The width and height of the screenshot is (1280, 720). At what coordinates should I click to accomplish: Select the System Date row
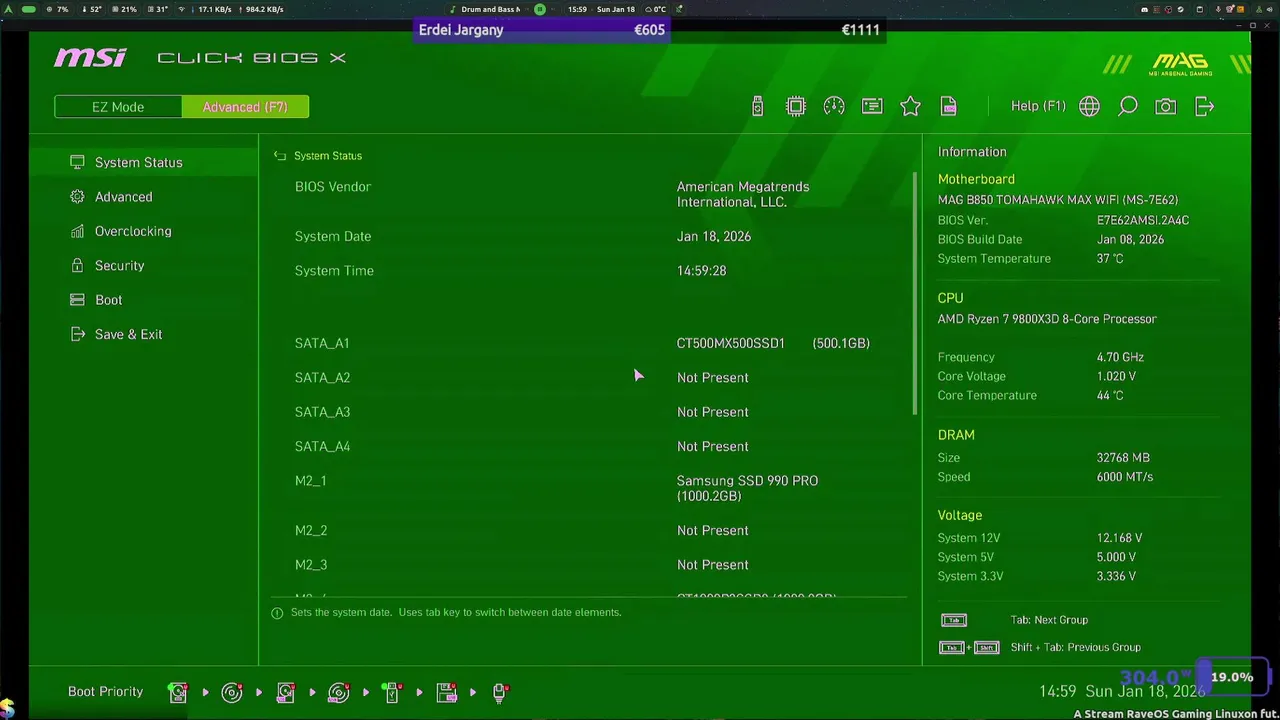(x=590, y=236)
